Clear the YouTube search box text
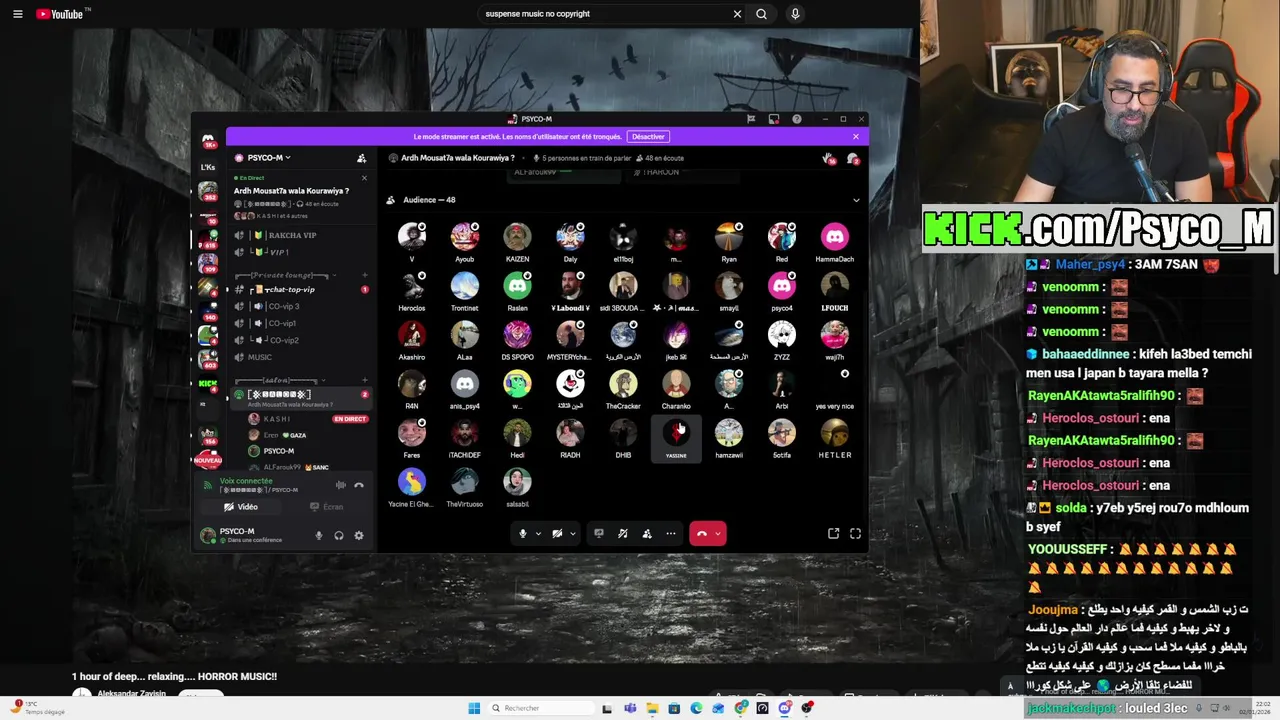Screen dimensions: 1280x720 point(737,14)
